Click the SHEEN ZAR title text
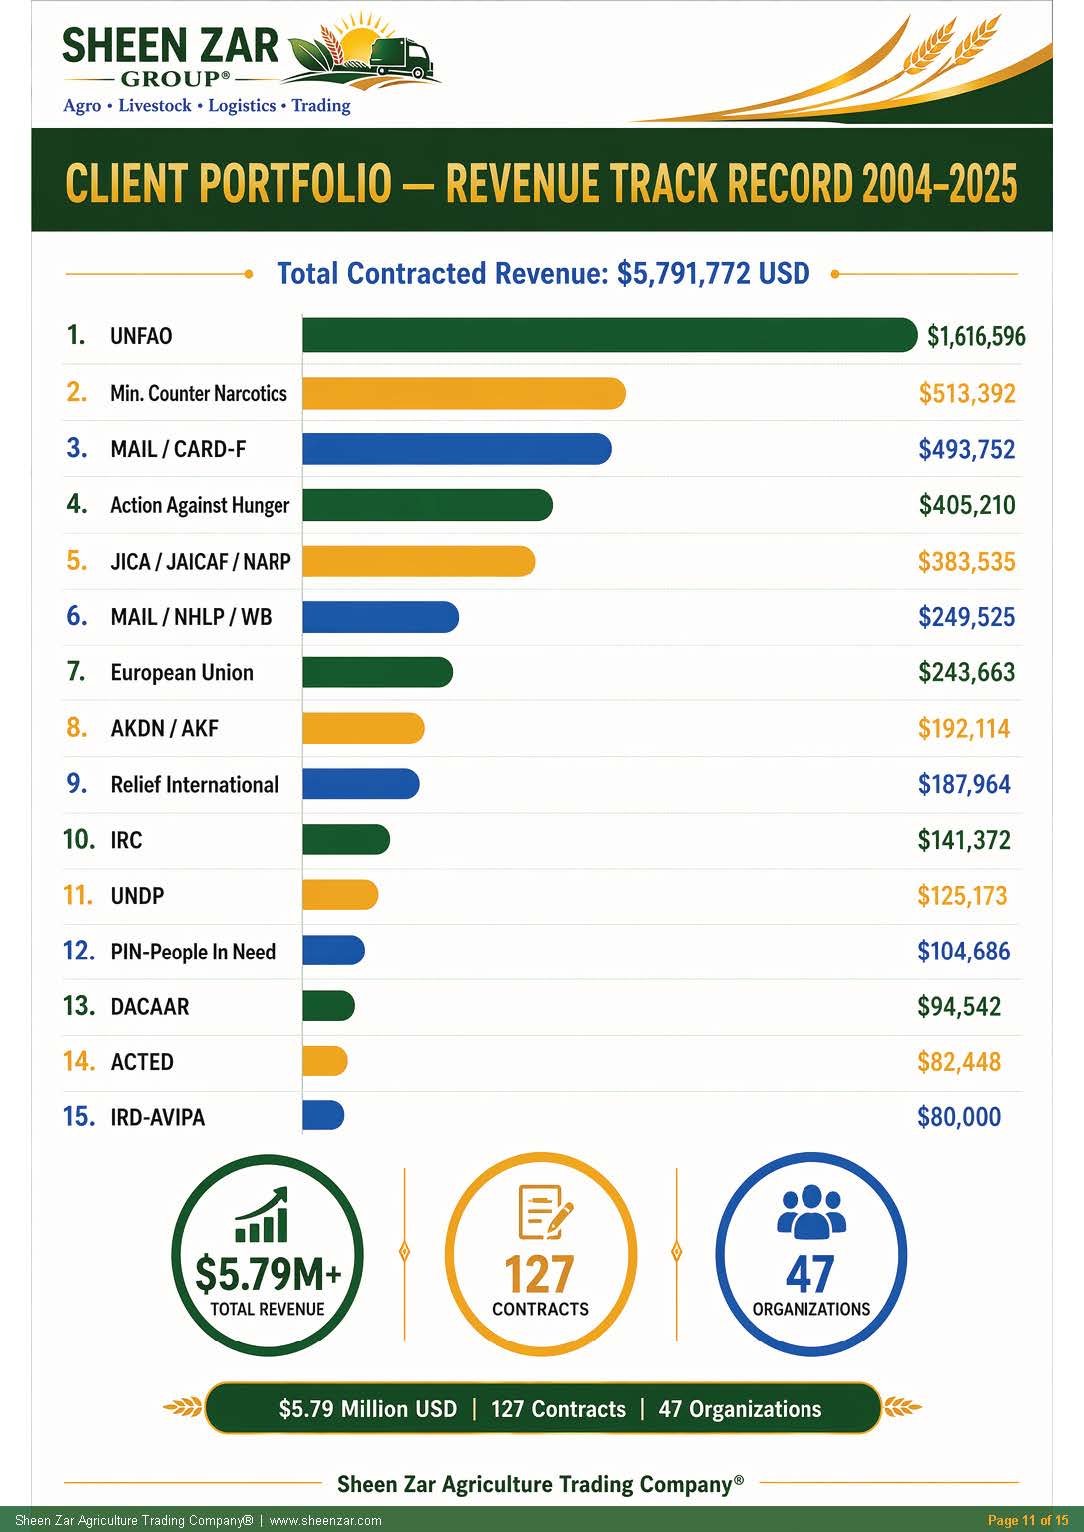Viewport: 1084px width, 1532px height. [170, 46]
